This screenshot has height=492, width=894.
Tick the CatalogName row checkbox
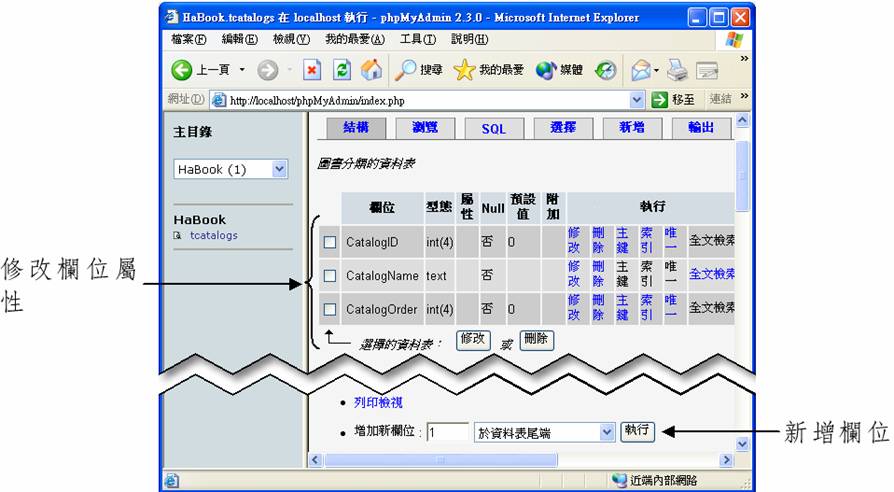(330, 276)
